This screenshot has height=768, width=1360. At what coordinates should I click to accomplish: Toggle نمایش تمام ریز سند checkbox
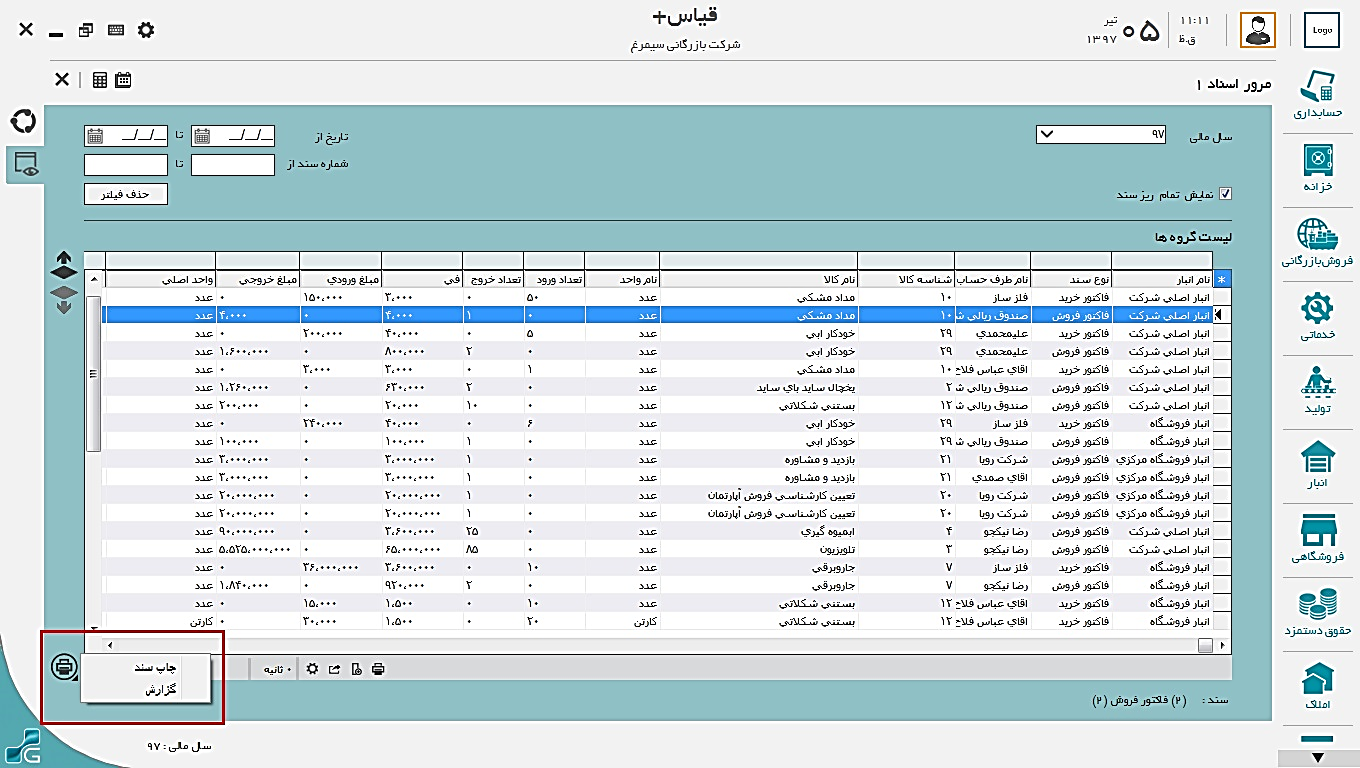tap(1226, 195)
